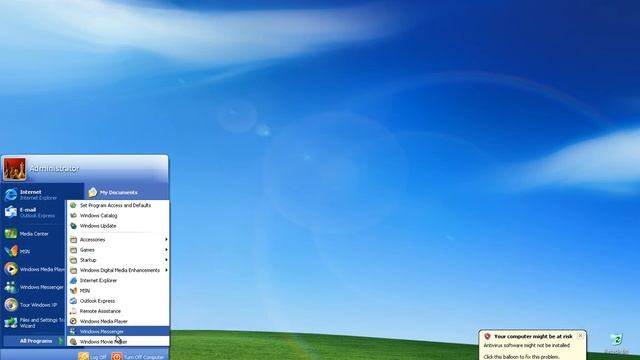Expand Windows Digital Media Enhancements submenu arrow

[166, 270]
